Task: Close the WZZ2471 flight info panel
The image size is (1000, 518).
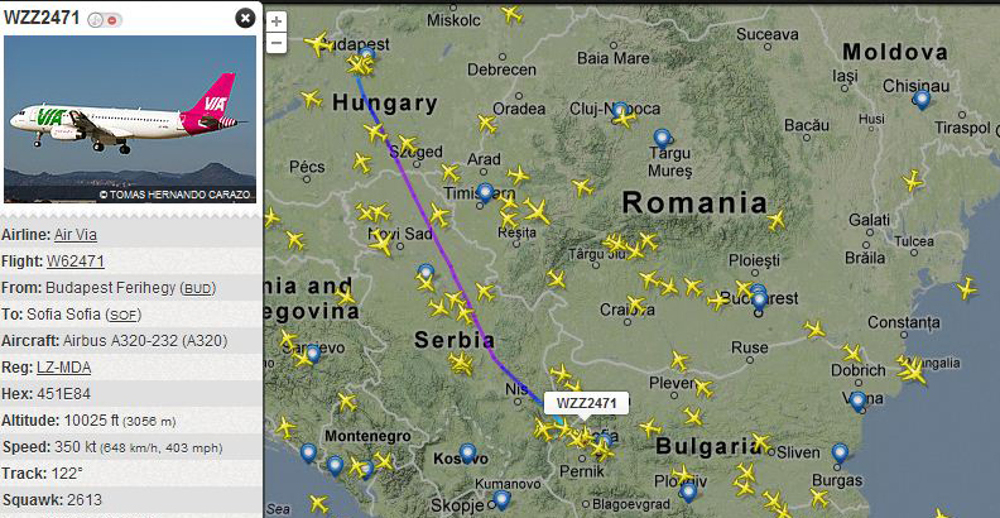Action: click(x=245, y=18)
